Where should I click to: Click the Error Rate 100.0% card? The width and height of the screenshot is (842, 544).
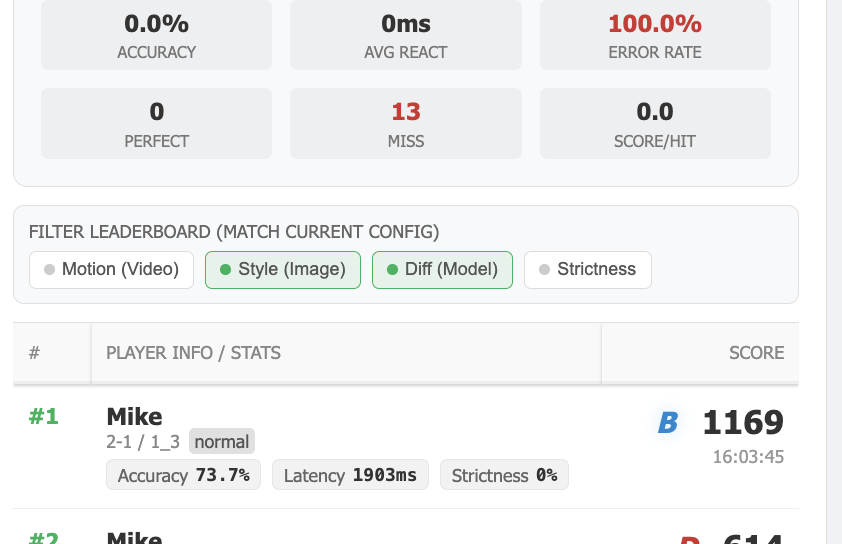(655, 35)
